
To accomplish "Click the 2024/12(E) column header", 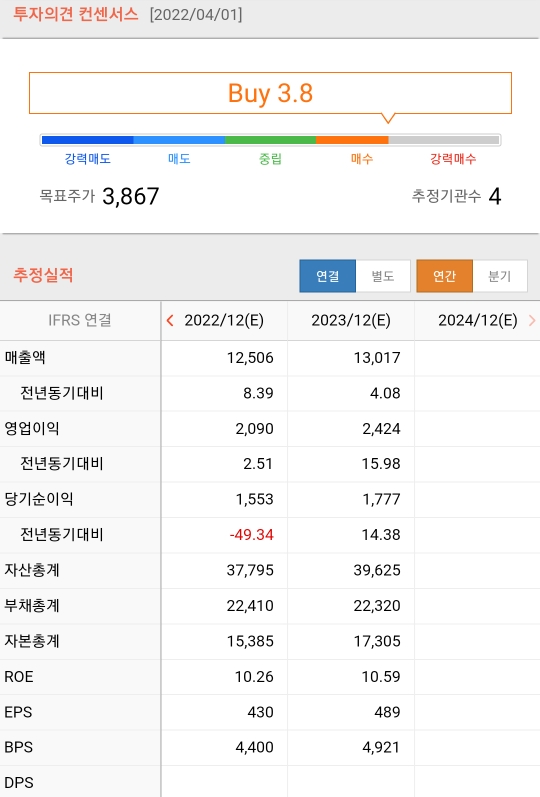I will click(477, 321).
